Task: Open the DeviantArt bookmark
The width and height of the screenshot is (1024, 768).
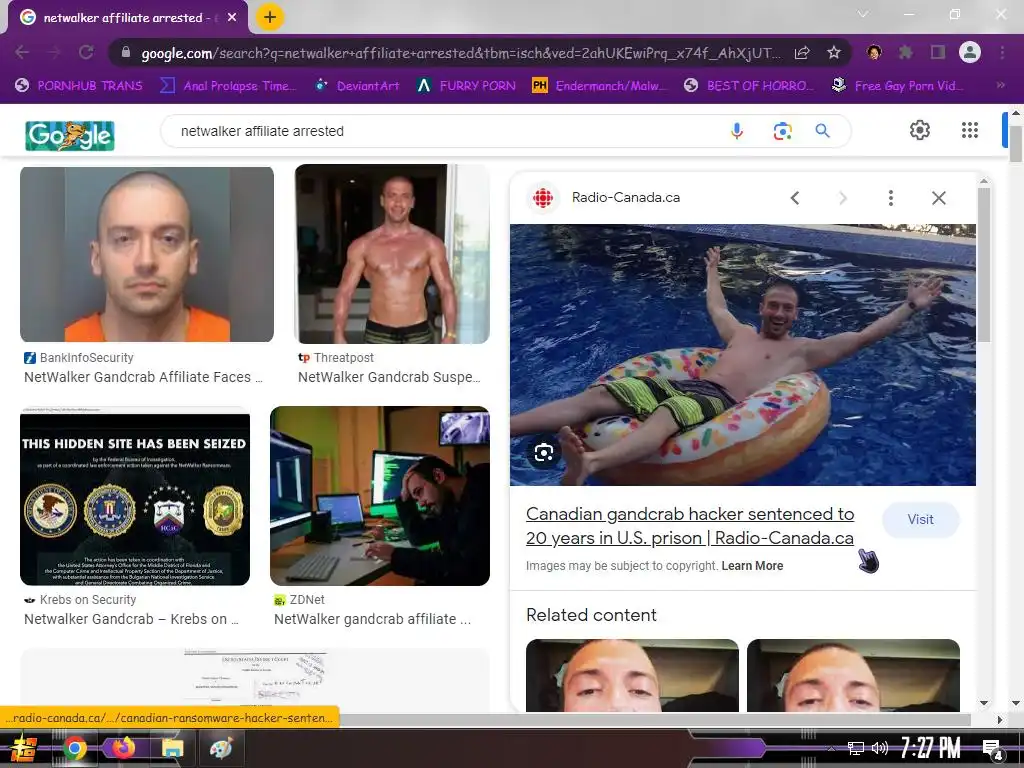Action: tap(357, 86)
